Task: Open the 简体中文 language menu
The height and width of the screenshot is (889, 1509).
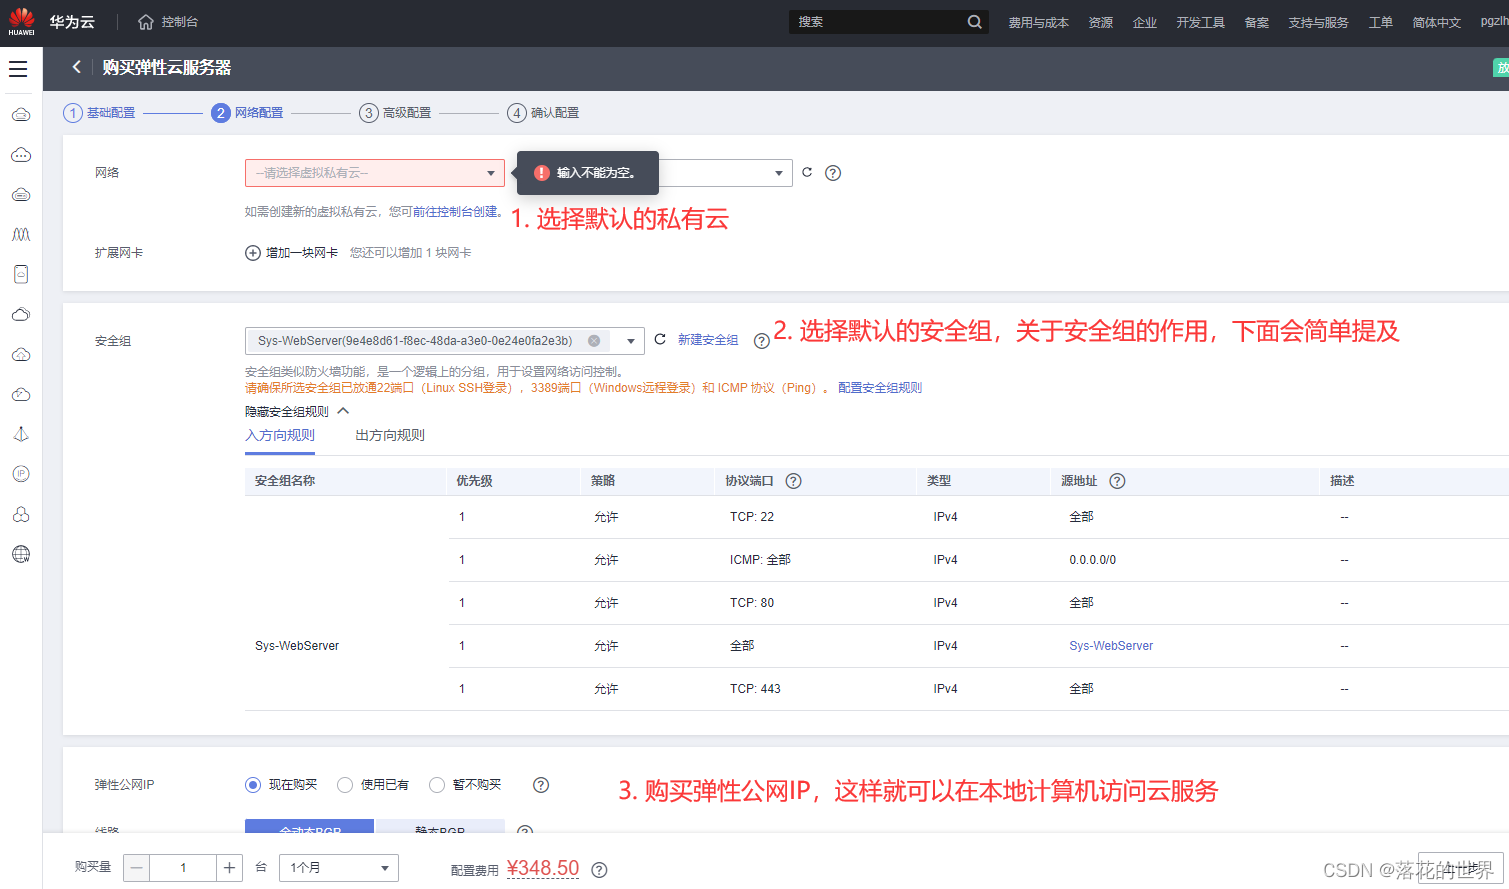Action: (1437, 22)
